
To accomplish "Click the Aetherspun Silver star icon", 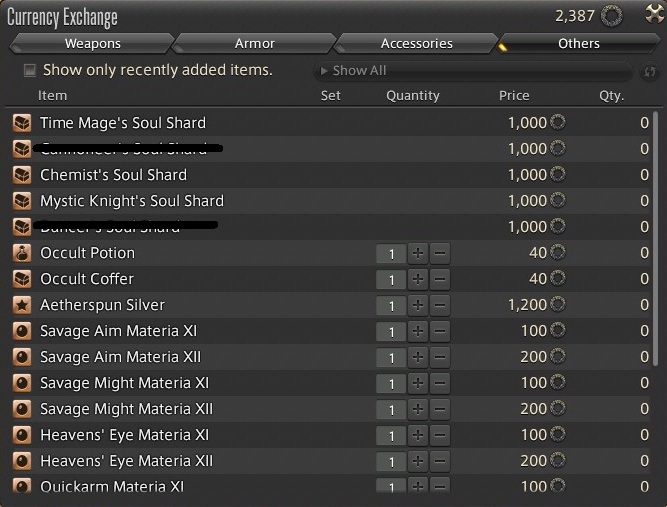I will [x=22, y=305].
